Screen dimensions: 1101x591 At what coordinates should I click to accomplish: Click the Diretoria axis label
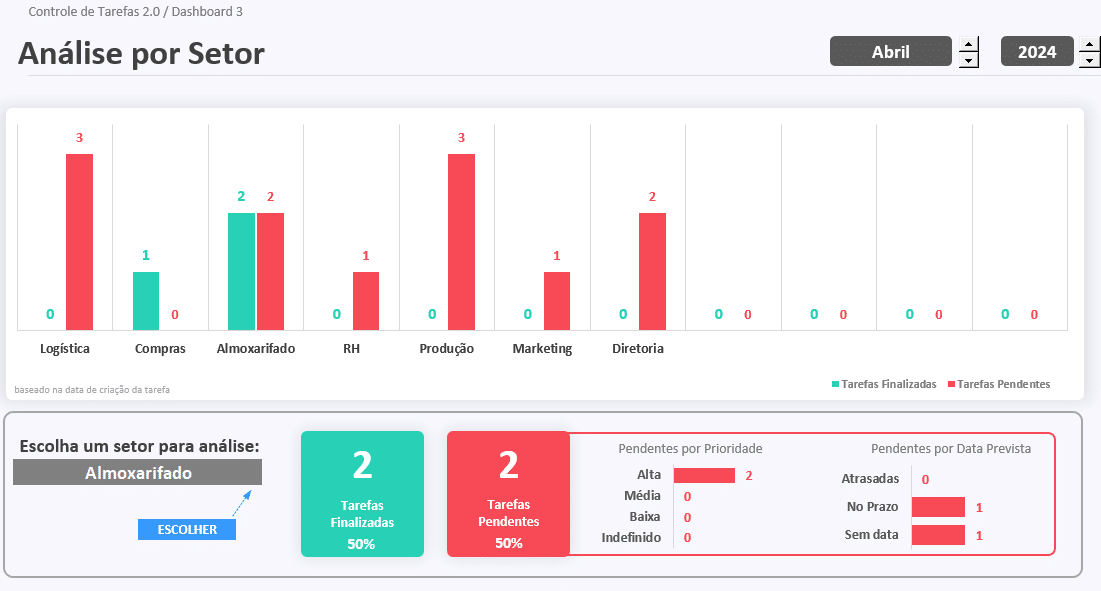point(638,349)
